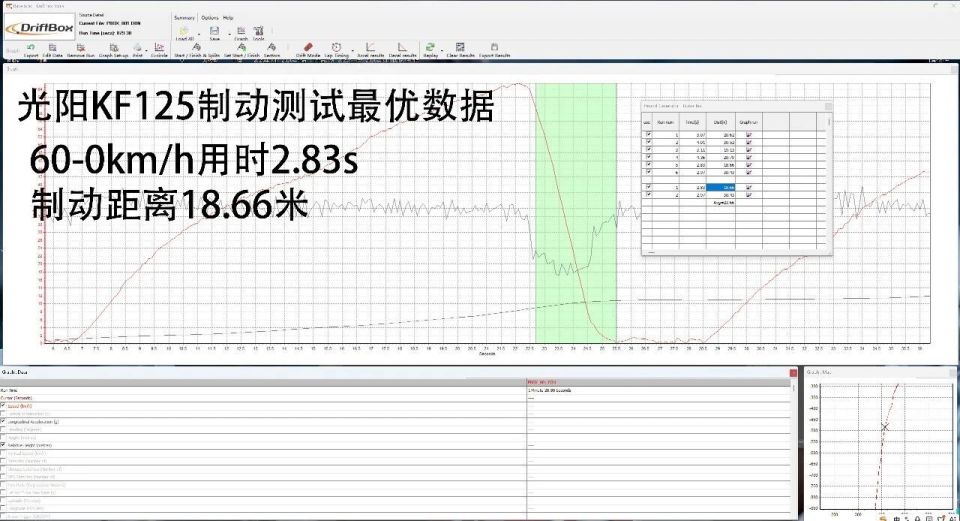Click the Export Results icon

495,47
